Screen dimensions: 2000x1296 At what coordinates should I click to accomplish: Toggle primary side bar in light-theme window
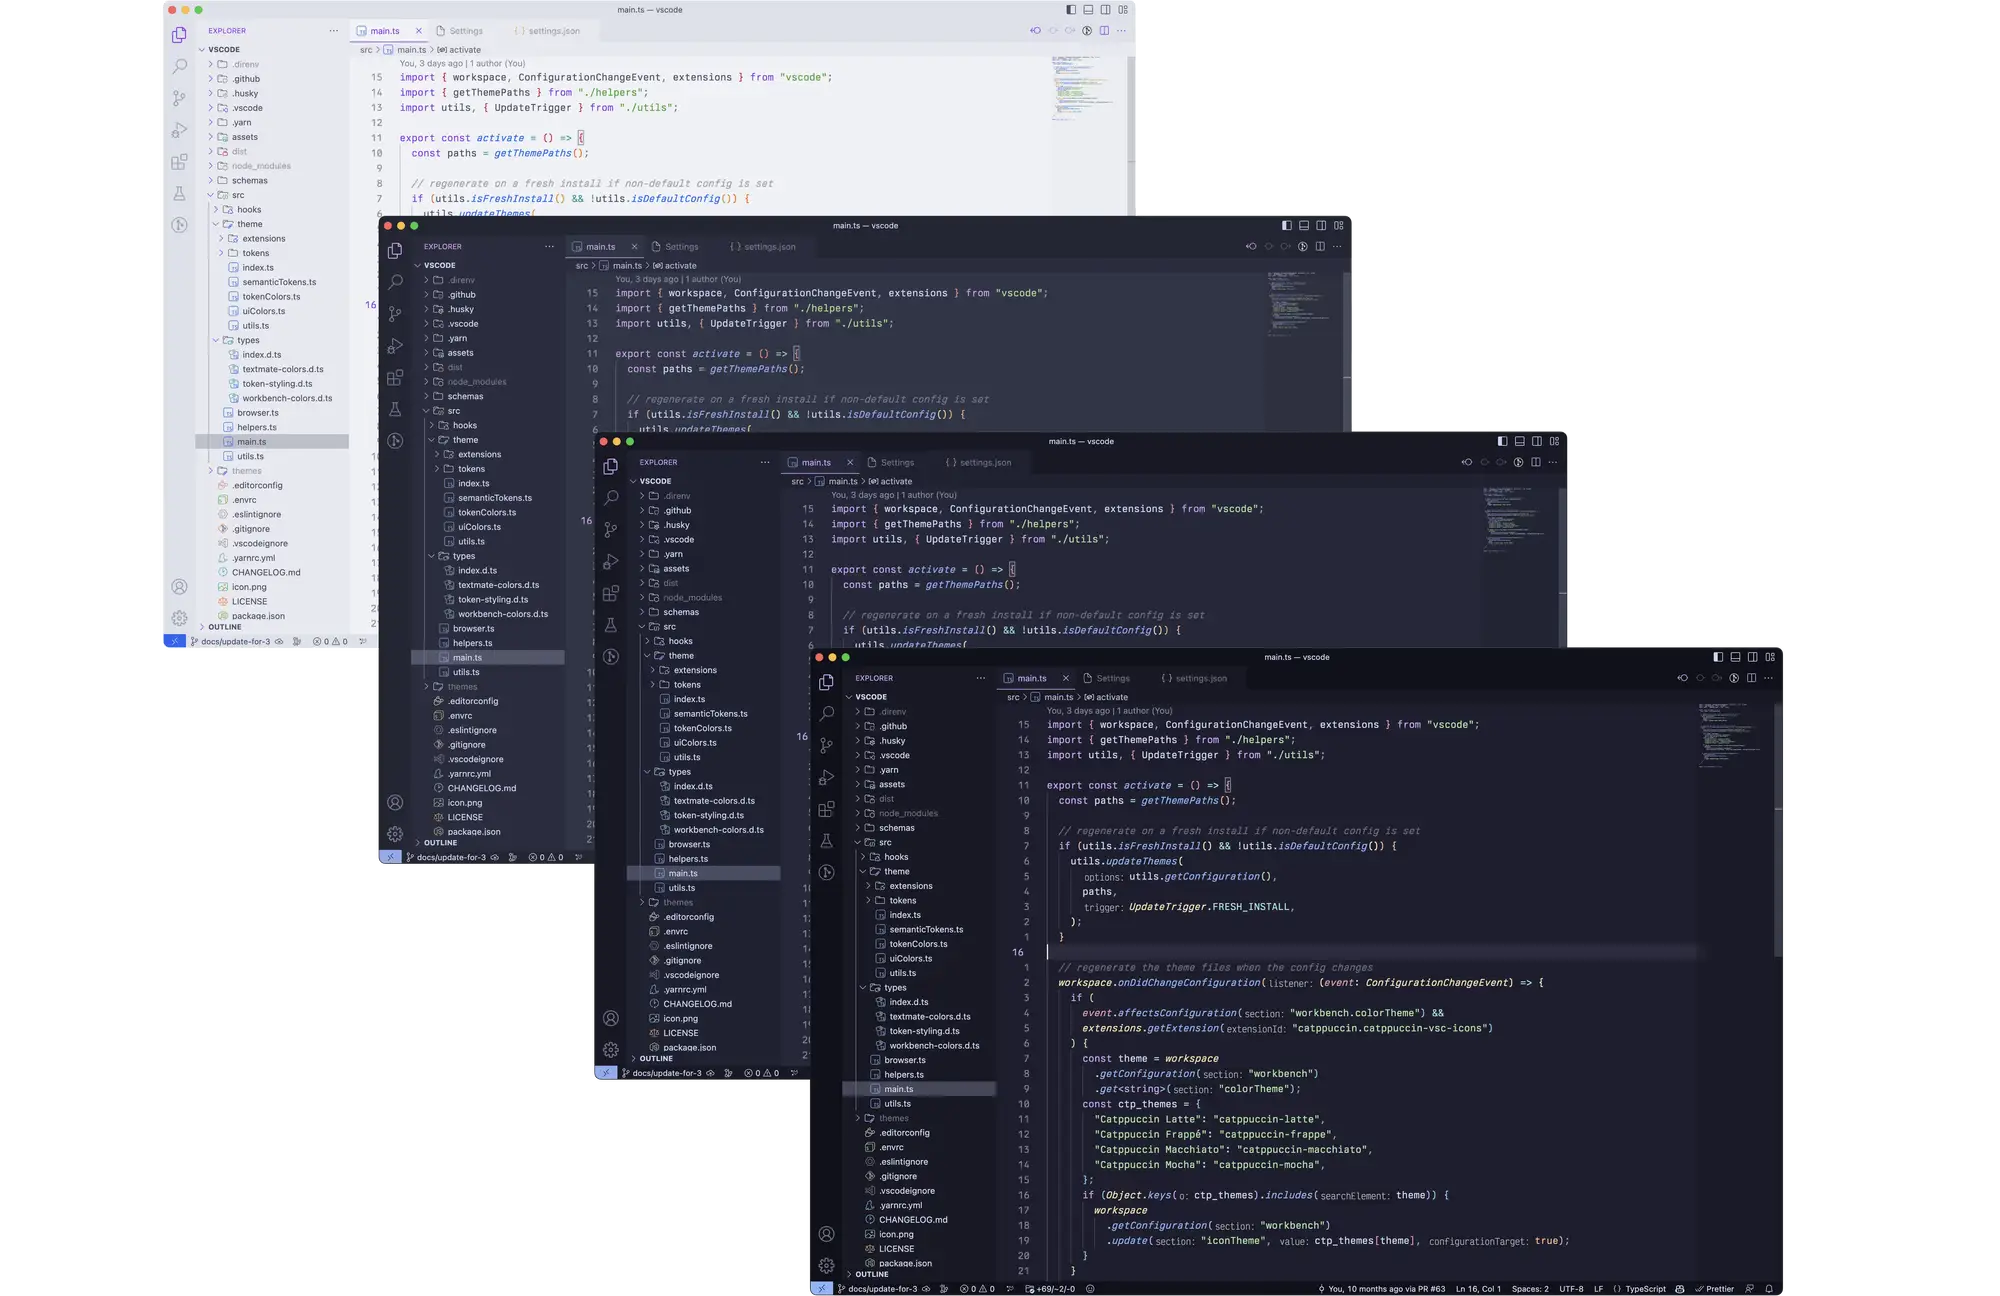pos(1071,9)
